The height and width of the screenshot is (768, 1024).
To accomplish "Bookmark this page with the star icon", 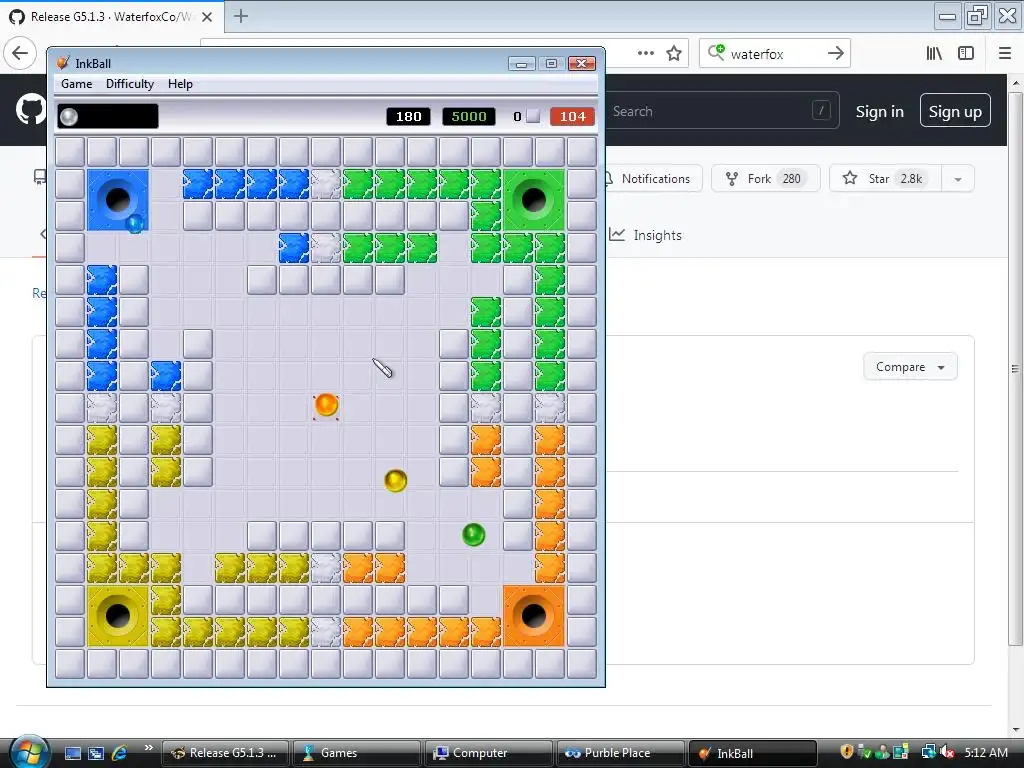I will pyautogui.click(x=674, y=53).
